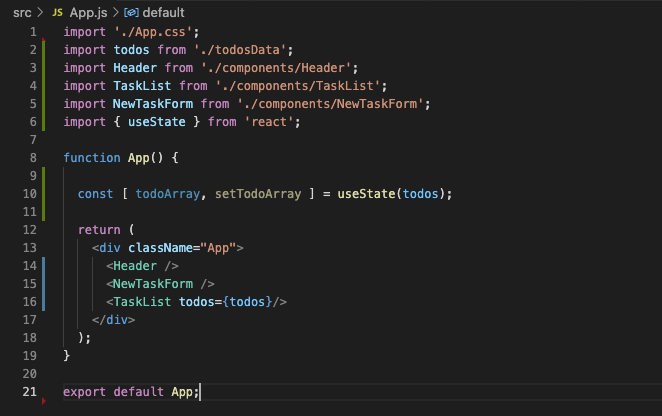The width and height of the screenshot is (662, 416).
Task: Select the default symbol breadcrumb
Action: 163,13
